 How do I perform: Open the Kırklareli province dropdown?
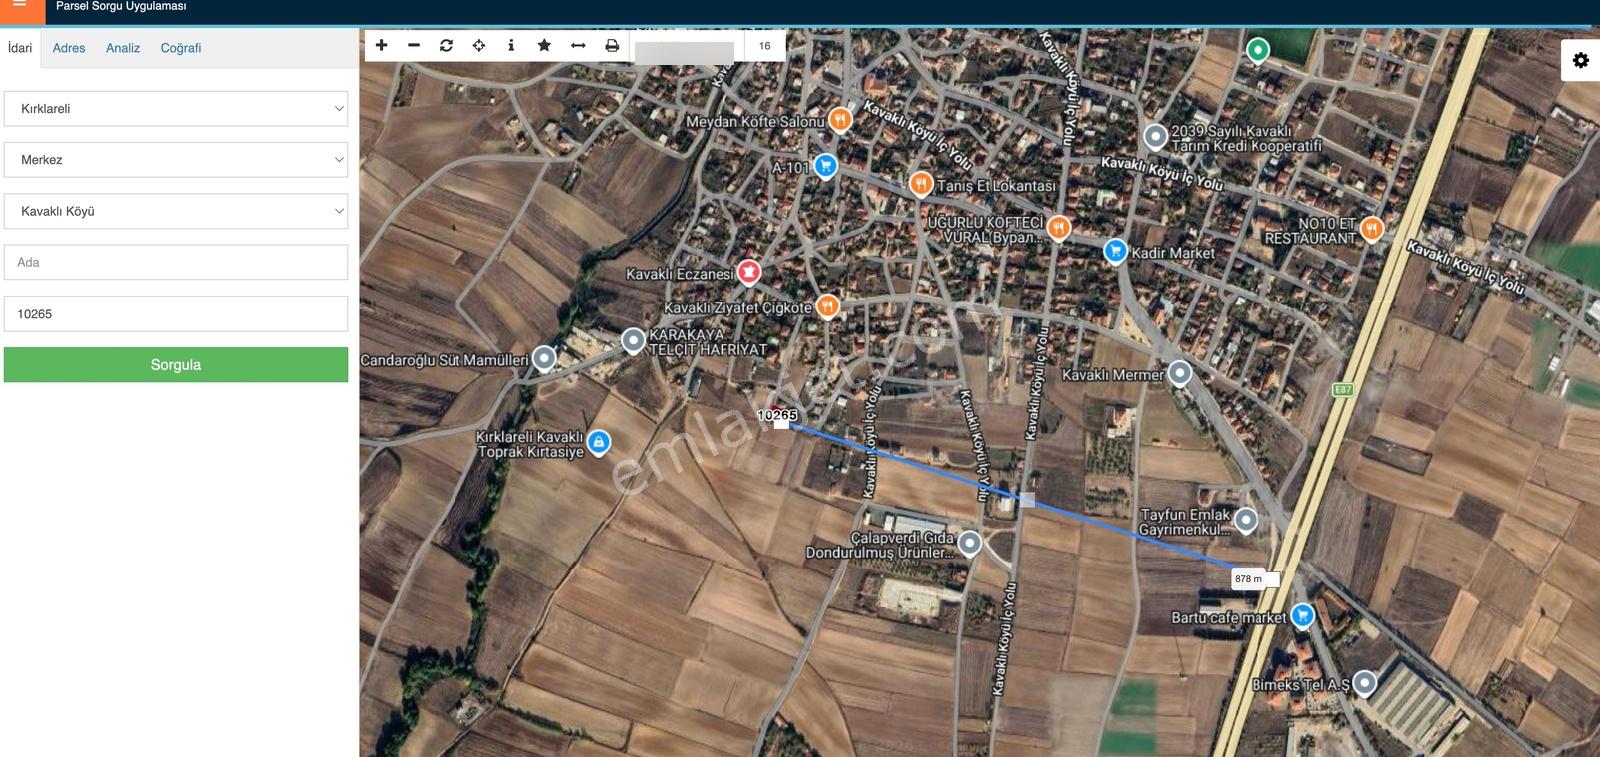176,109
